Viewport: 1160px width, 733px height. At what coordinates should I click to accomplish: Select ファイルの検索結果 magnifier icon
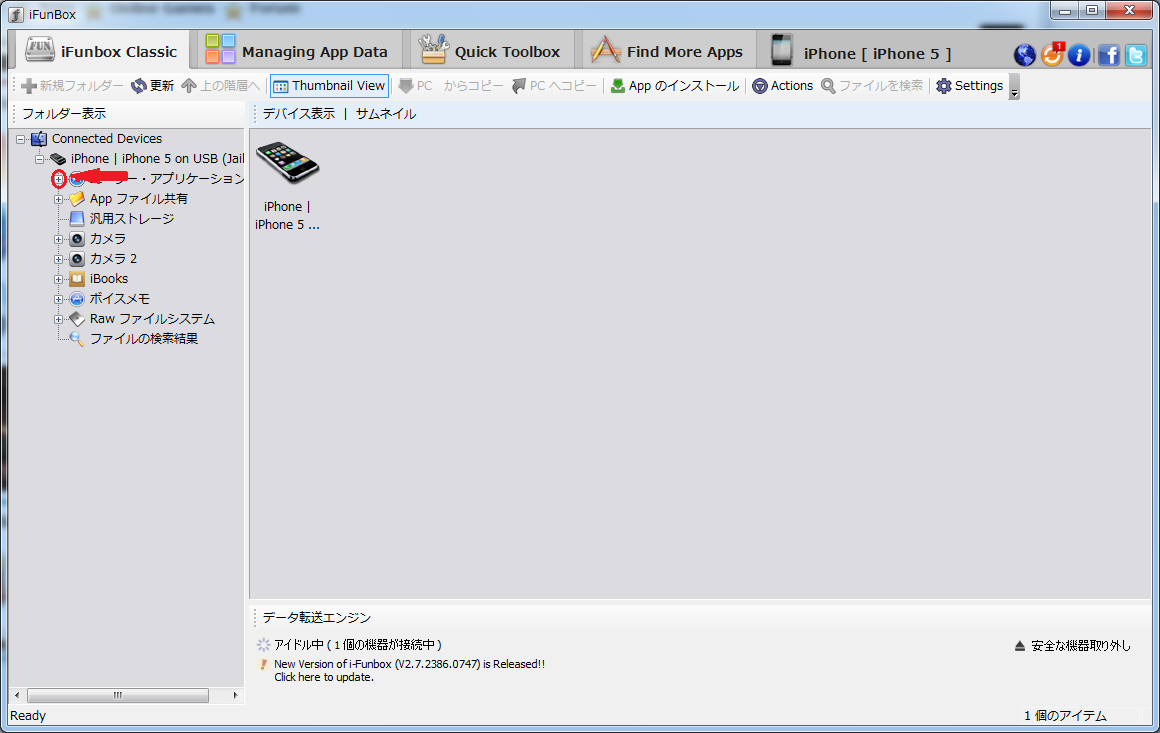coord(77,338)
